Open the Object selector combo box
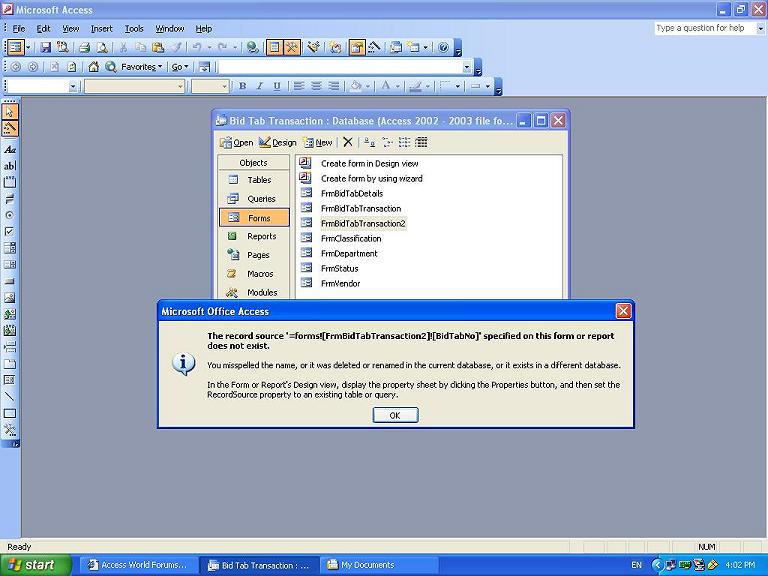This screenshot has height=576, width=768. coord(43,87)
